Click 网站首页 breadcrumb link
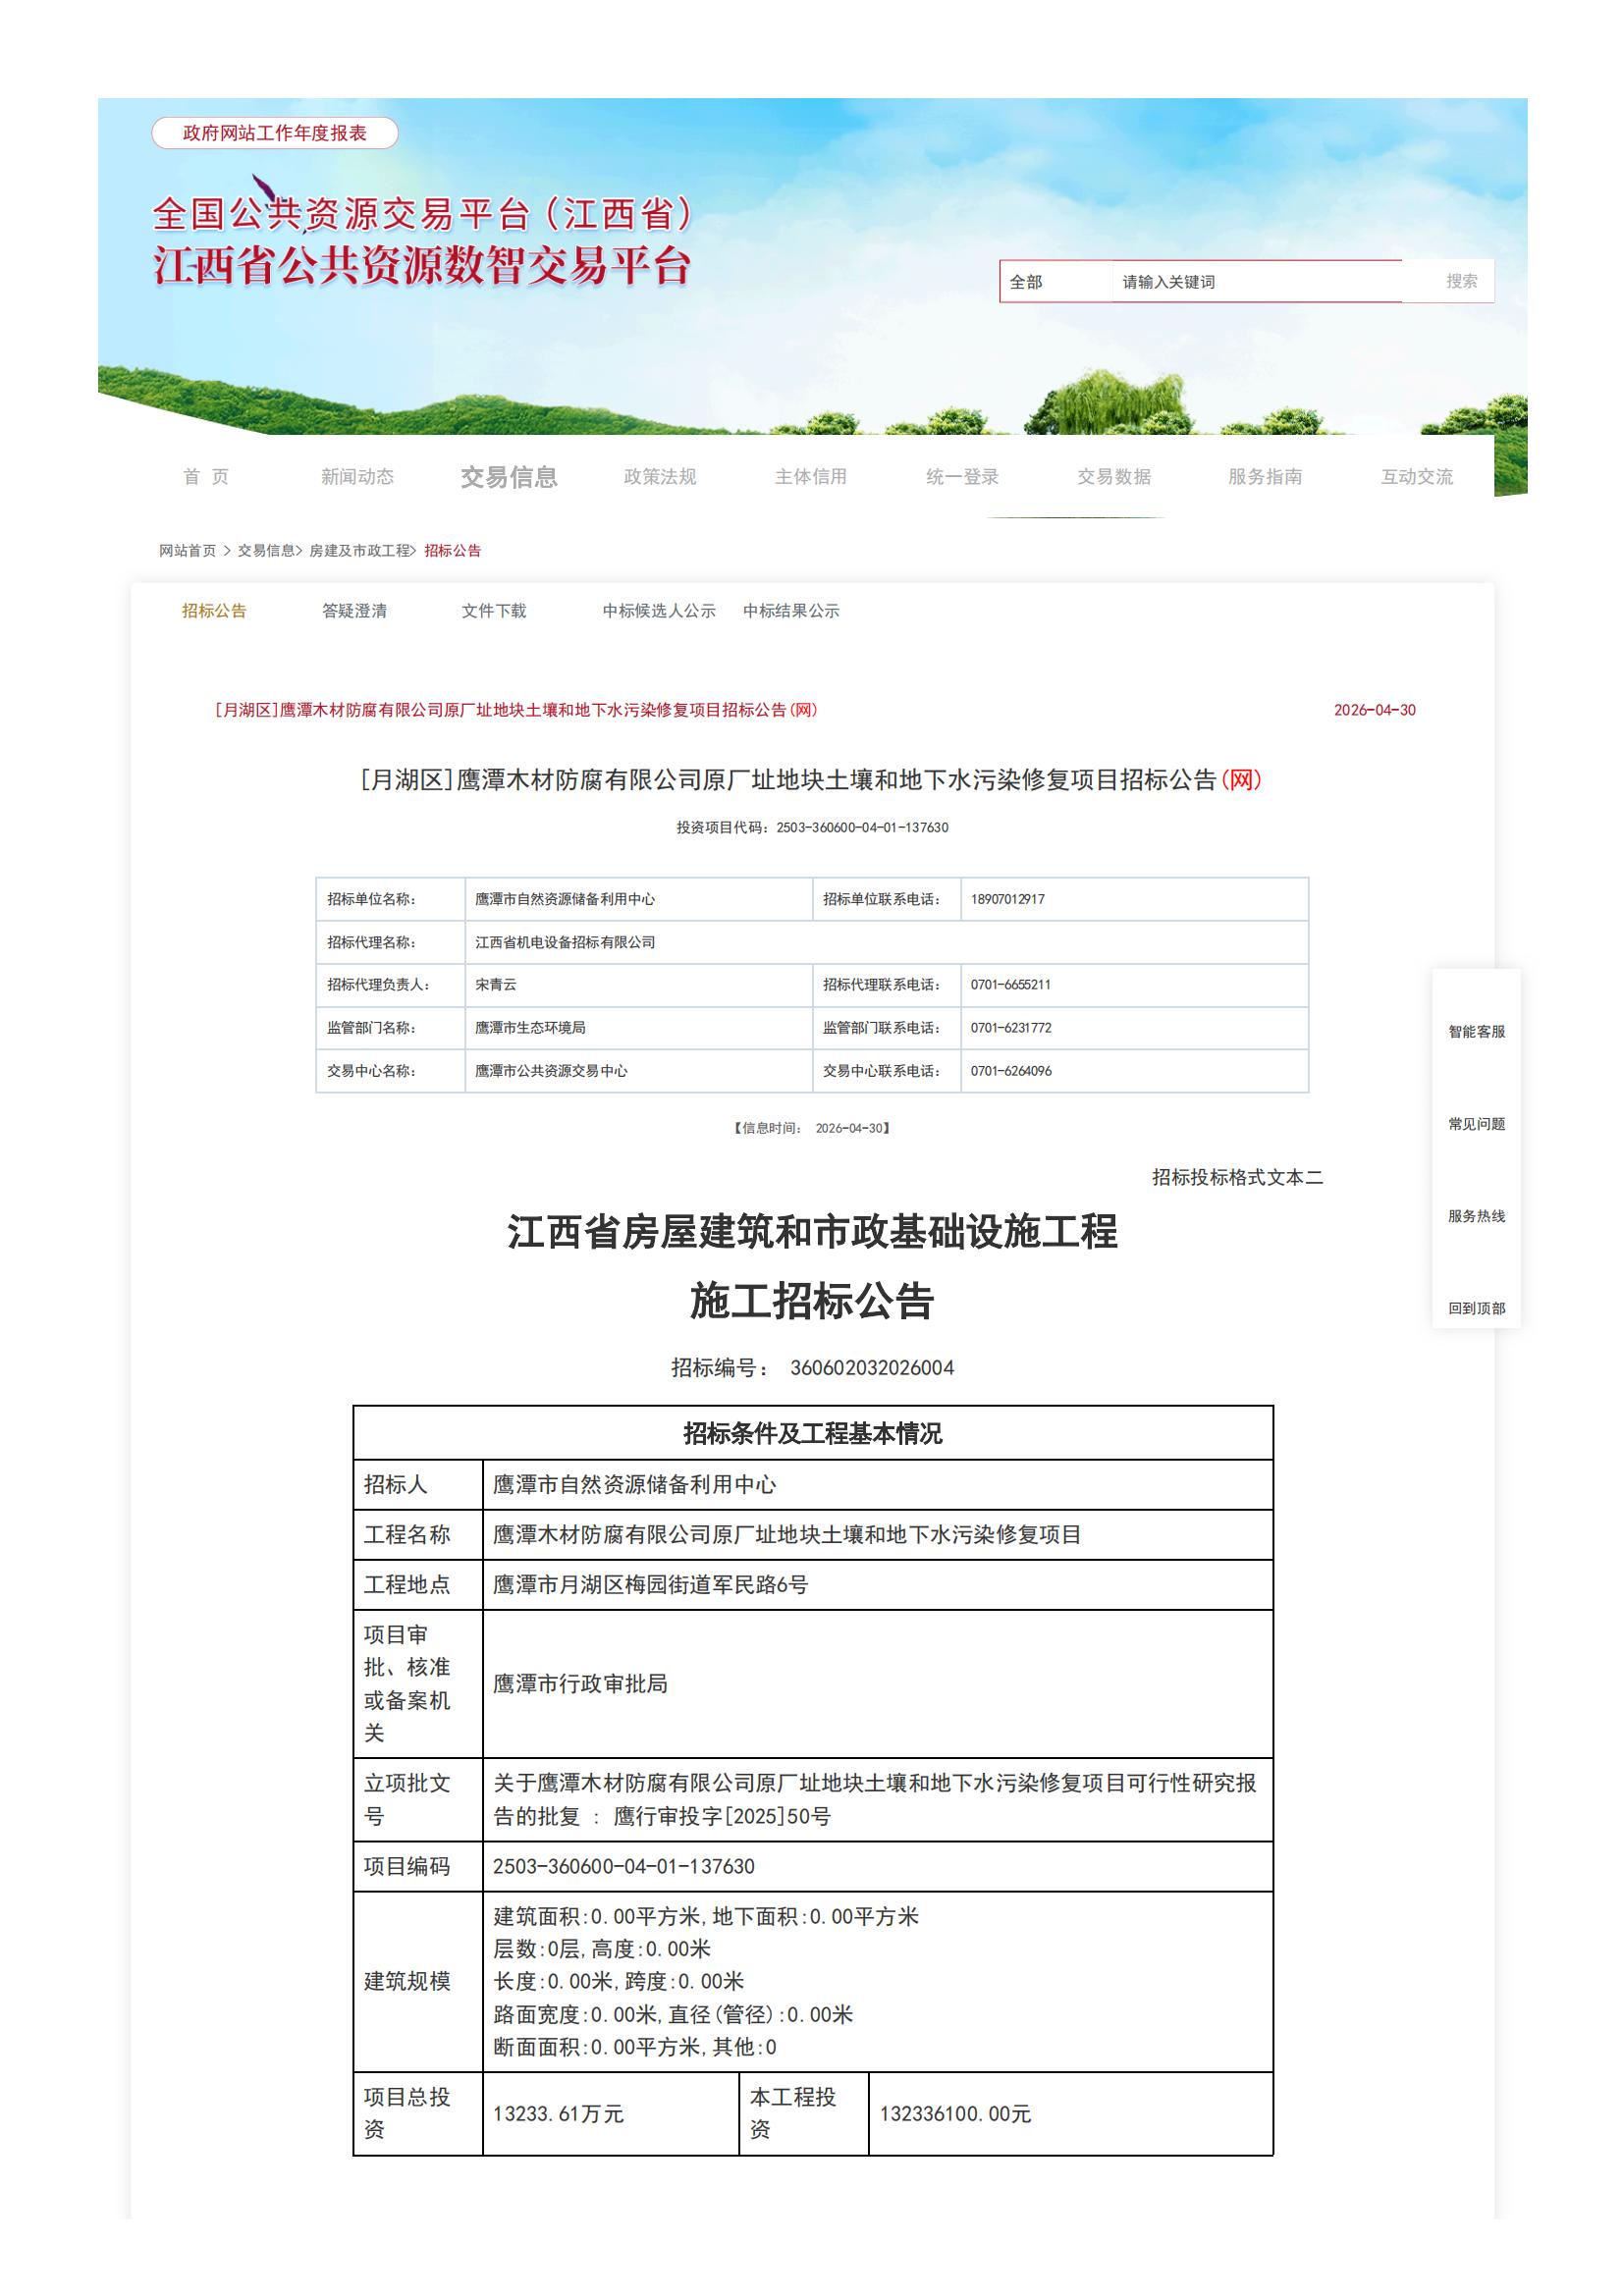Screen dimensions: 1623x2296 coord(187,551)
